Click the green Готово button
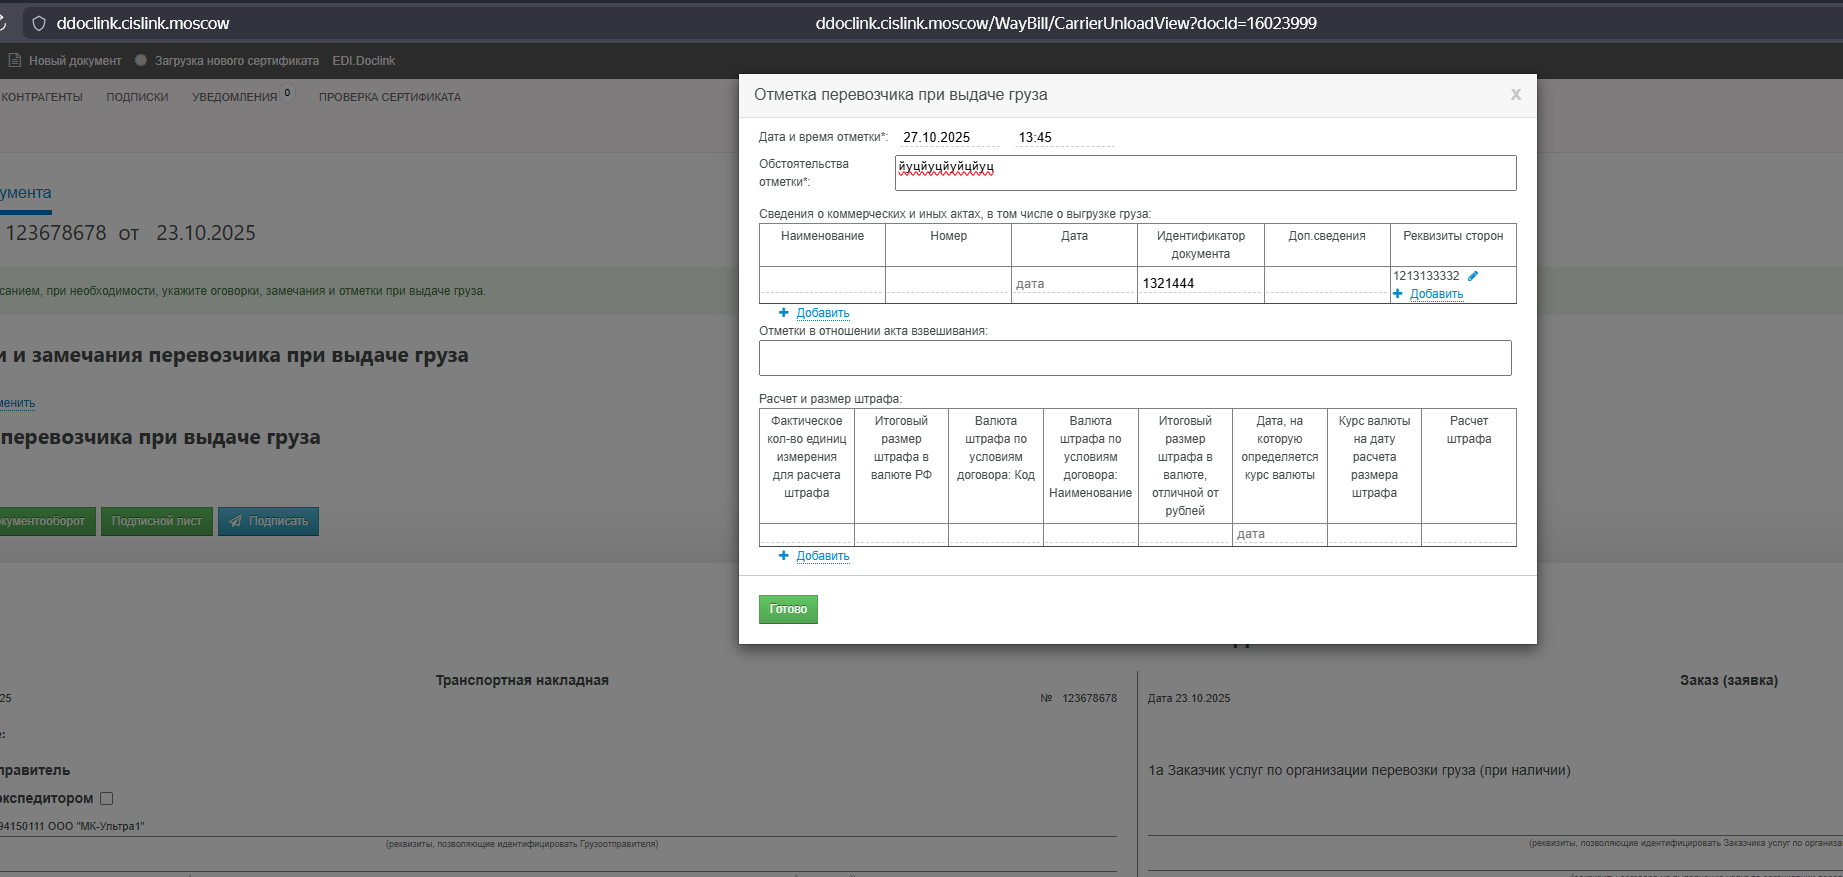Image resolution: width=1843 pixels, height=877 pixels. coord(788,610)
